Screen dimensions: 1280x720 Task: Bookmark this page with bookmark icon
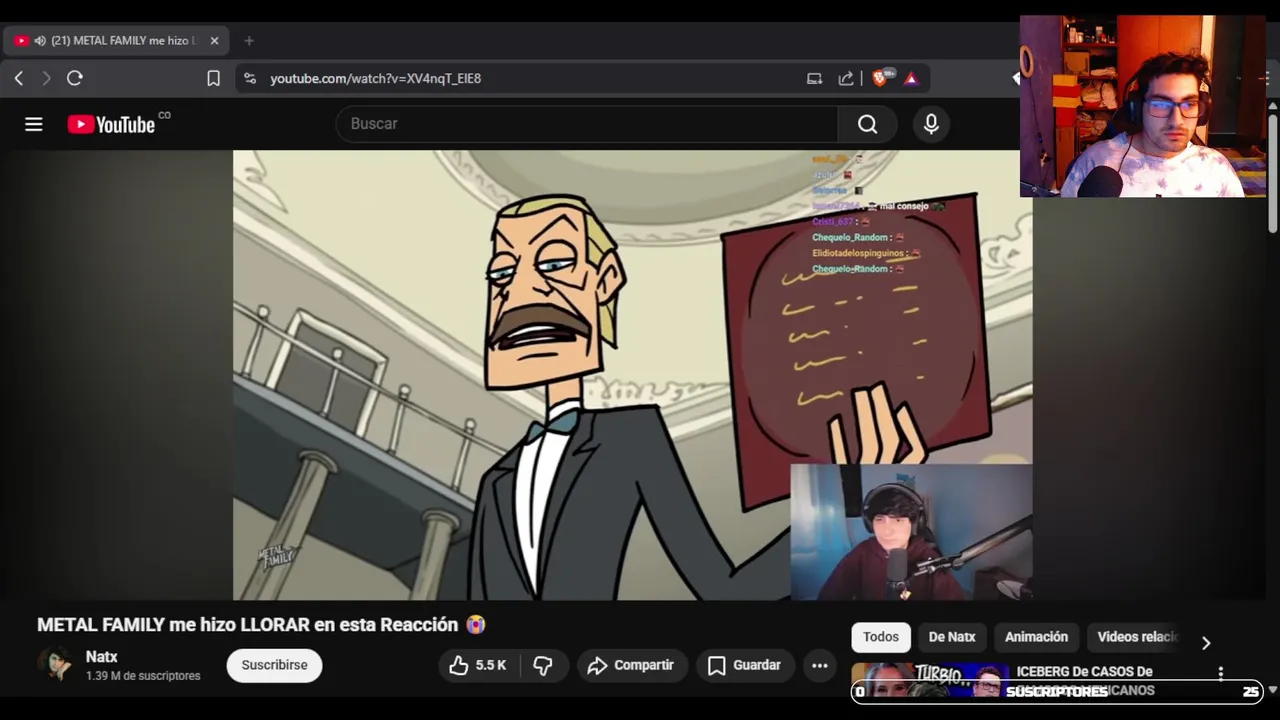pyautogui.click(x=213, y=78)
